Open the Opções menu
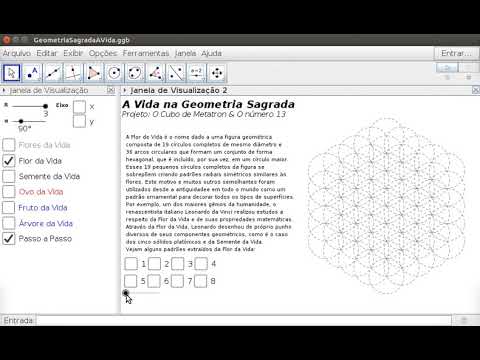The width and height of the screenshot is (480, 360). [x=103, y=53]
